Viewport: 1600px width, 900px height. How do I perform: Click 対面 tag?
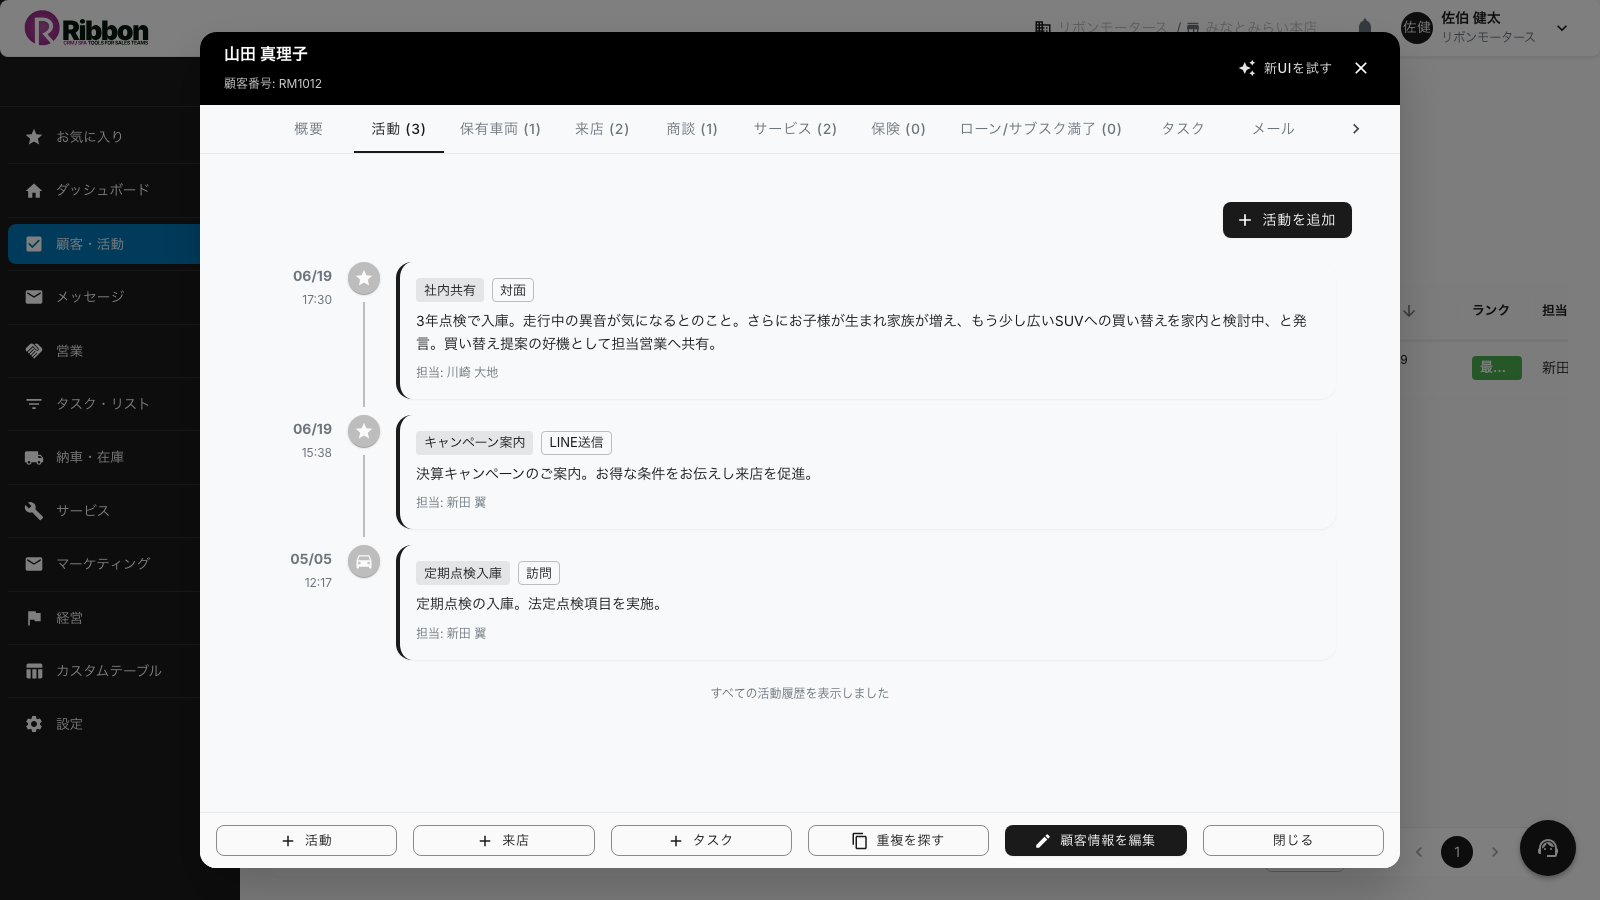pos(513,290)
